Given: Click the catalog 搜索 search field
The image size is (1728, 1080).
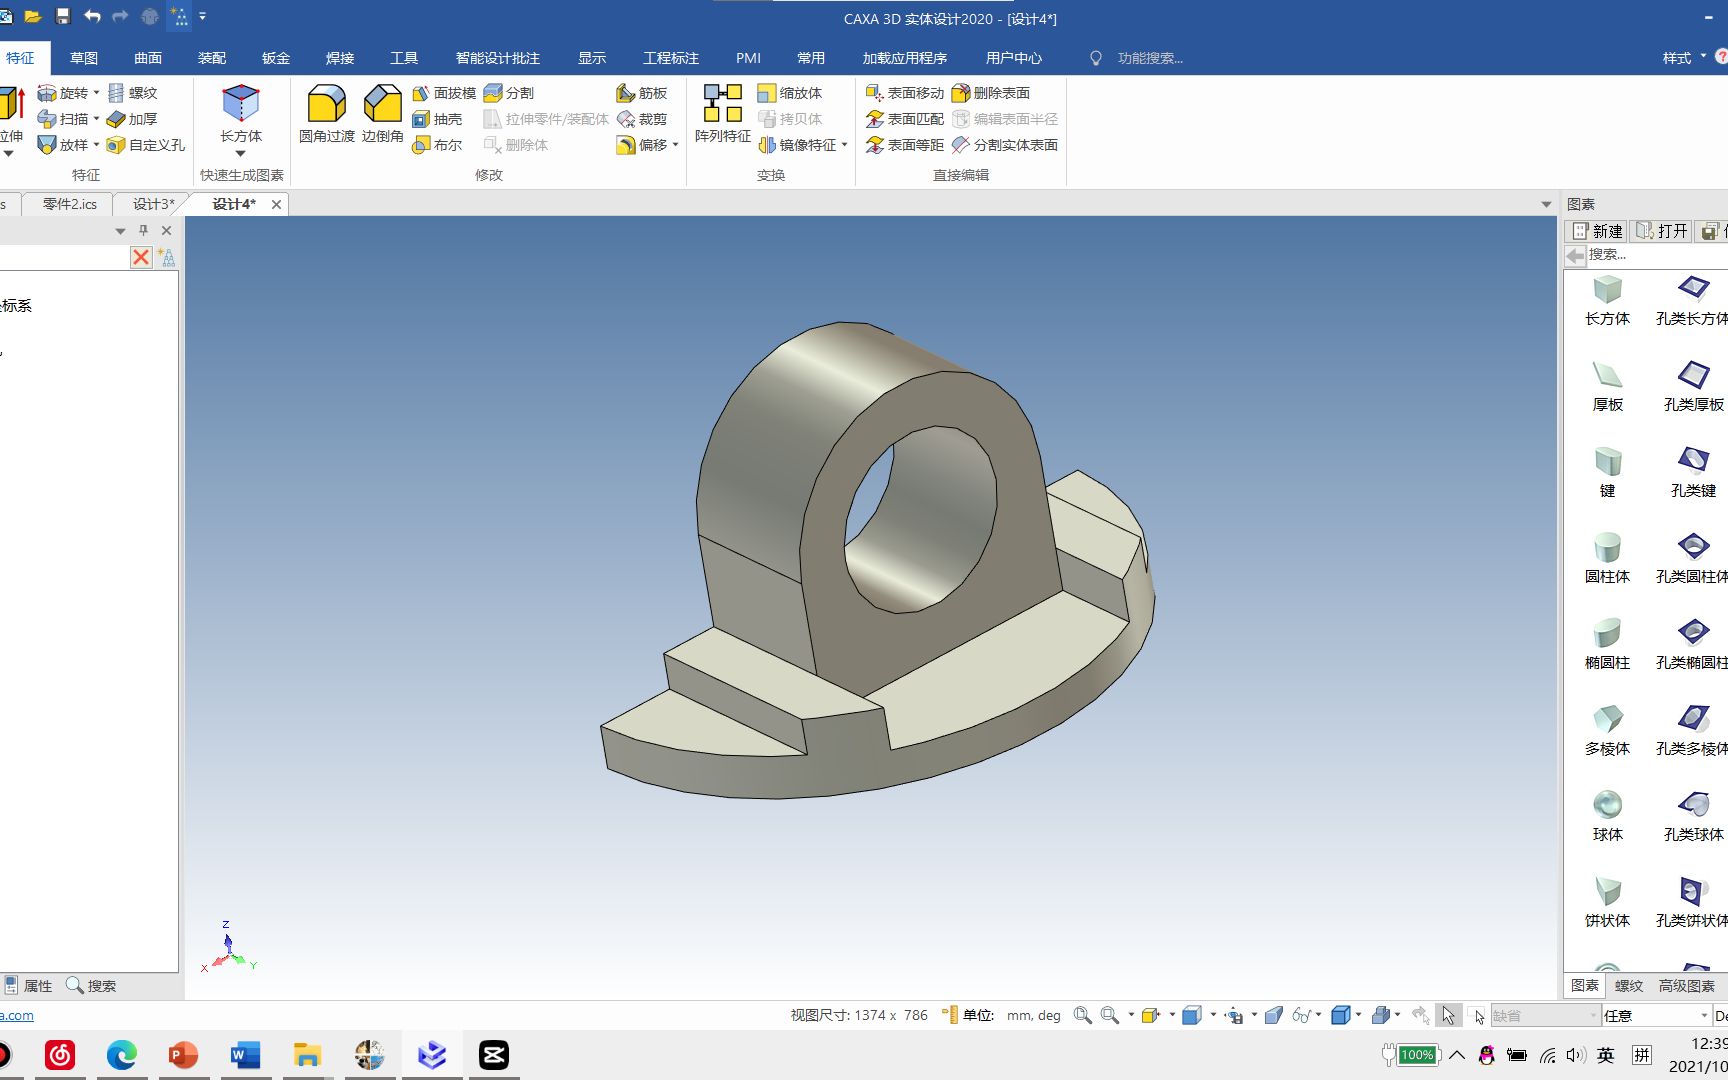Looking at the screenshot, I should [1656, 255].
